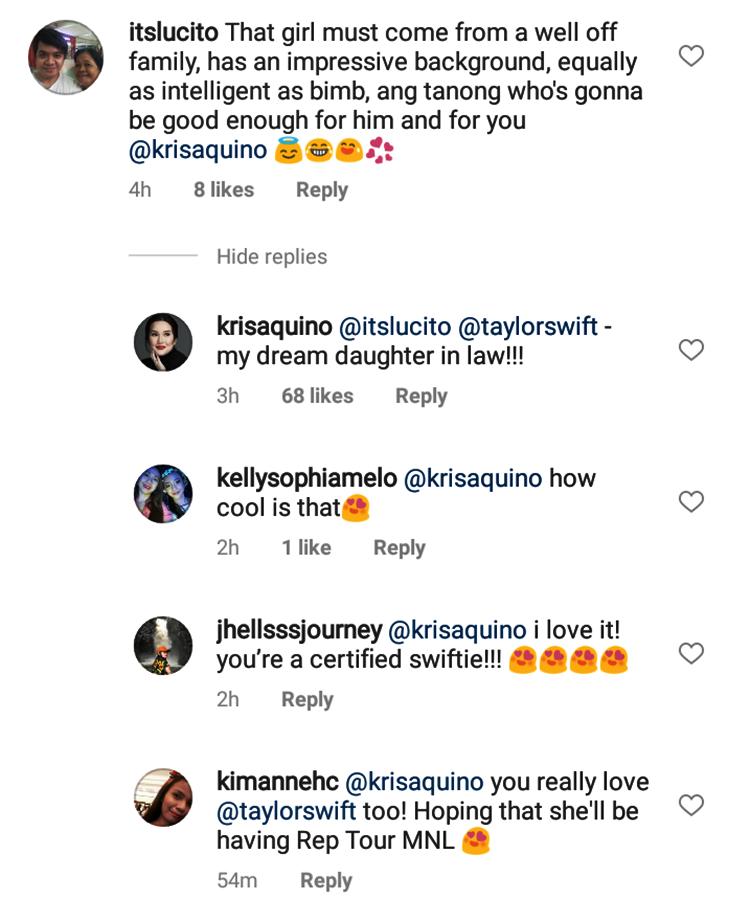Image resolution: width=750 pixels, height=899 pixels.
Task: Like itslucito's comment with heart icon
Action: [691, 56]
